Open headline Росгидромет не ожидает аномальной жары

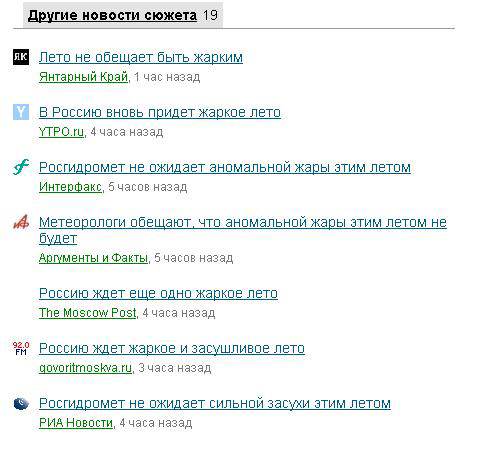coord(225,167)
